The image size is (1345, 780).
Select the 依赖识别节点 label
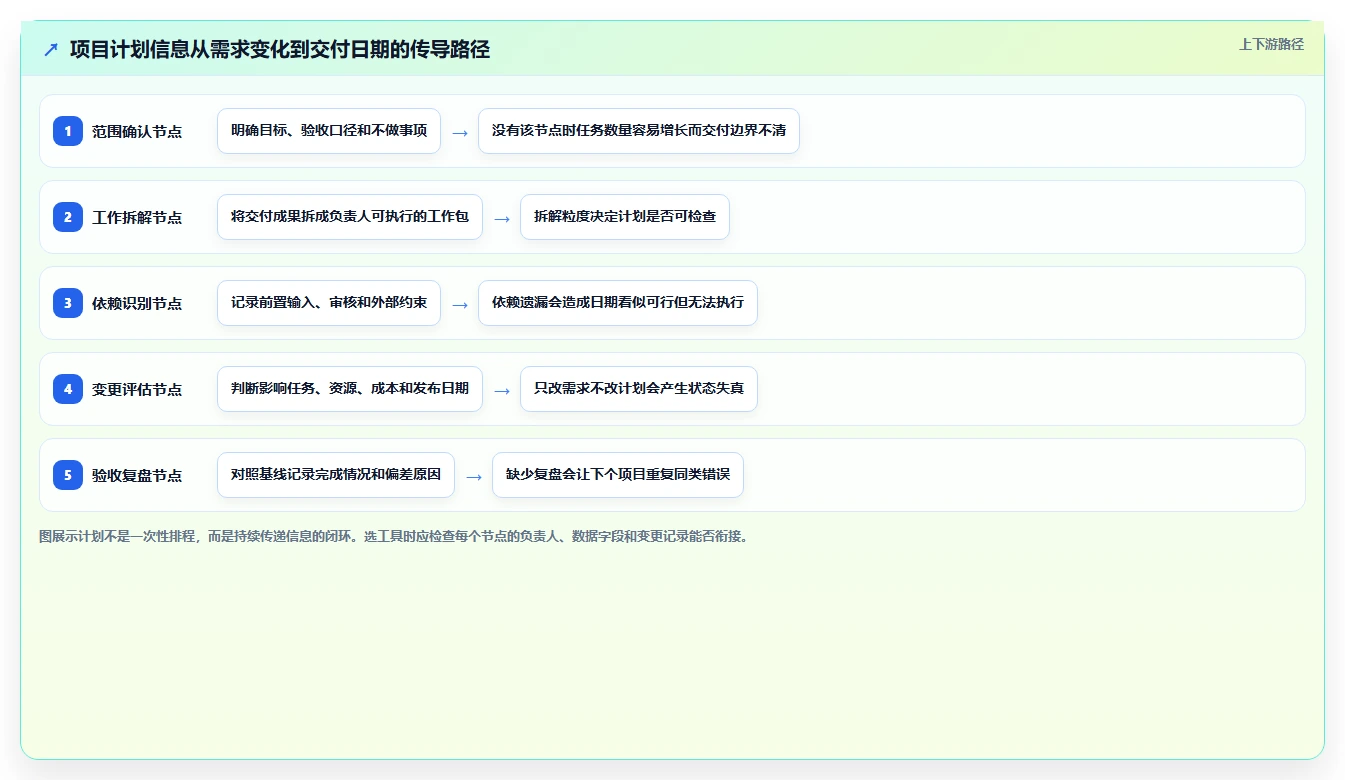137,304
